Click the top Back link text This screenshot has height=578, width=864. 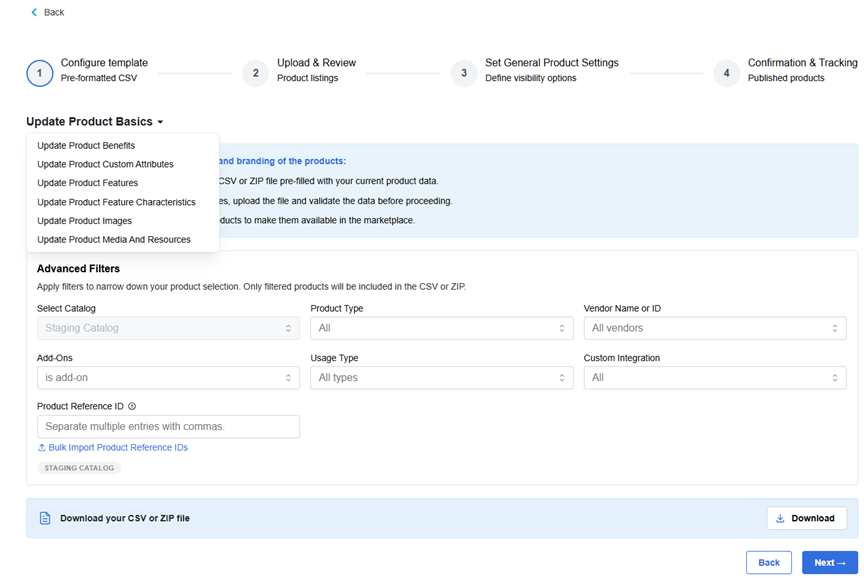pyautogui.click(x=54, y=12)
